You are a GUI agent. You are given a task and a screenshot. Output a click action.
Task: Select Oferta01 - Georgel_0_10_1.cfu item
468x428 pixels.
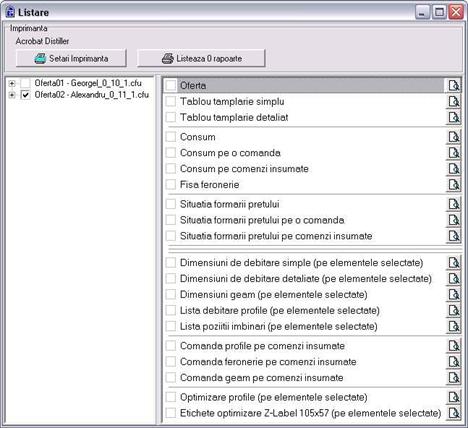(x=88, y=83)
